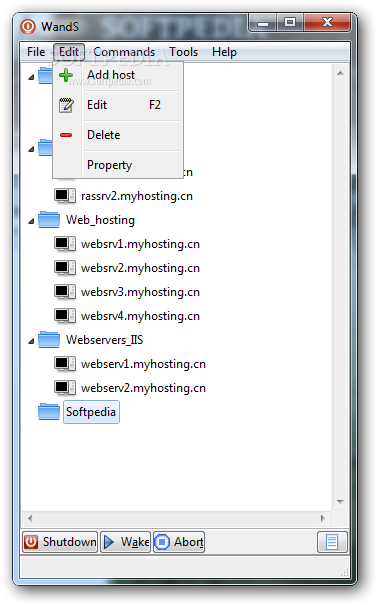Viewport: 378px width, 606px height.
Task: Select host webserv2.myhosting.cn
Action: (143, 388)
